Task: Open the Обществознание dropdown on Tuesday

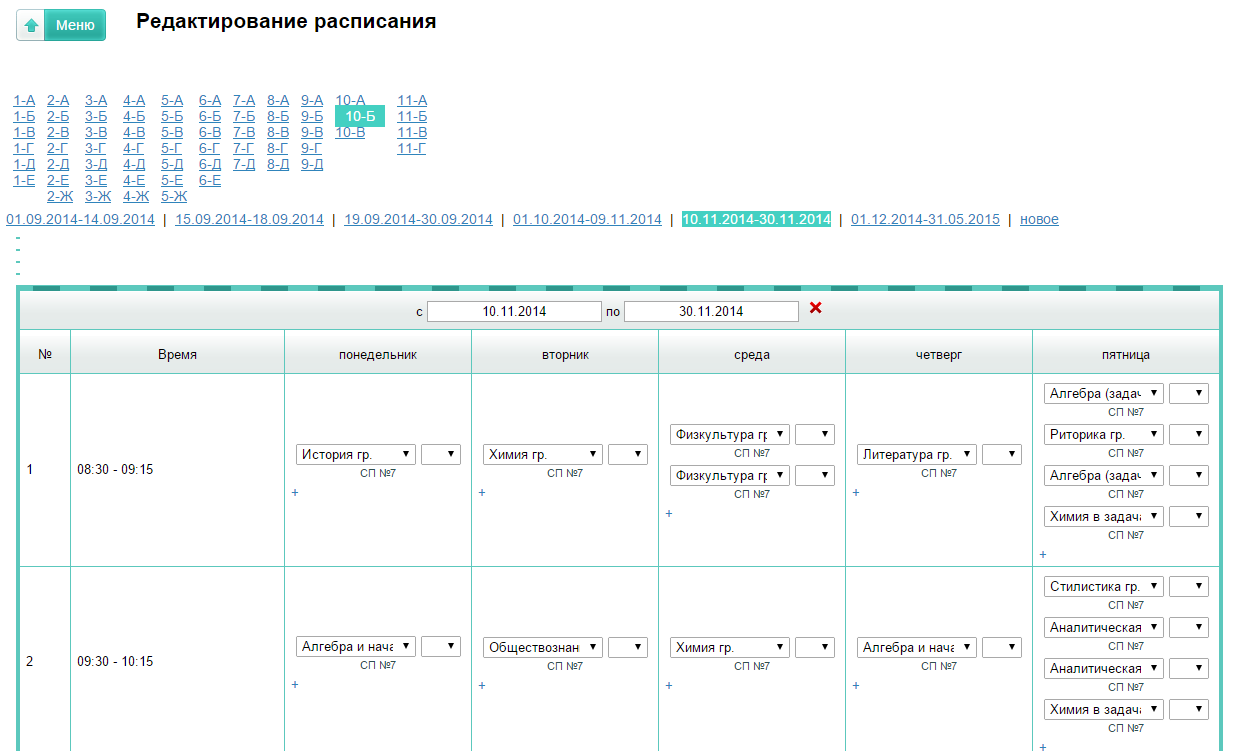Action: click(x=543, y=648)
